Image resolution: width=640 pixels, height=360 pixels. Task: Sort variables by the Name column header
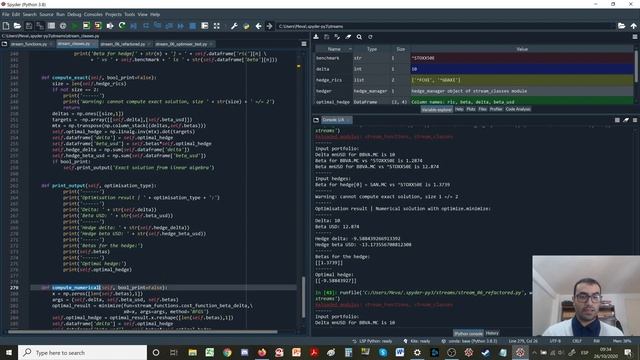(334, 49)
